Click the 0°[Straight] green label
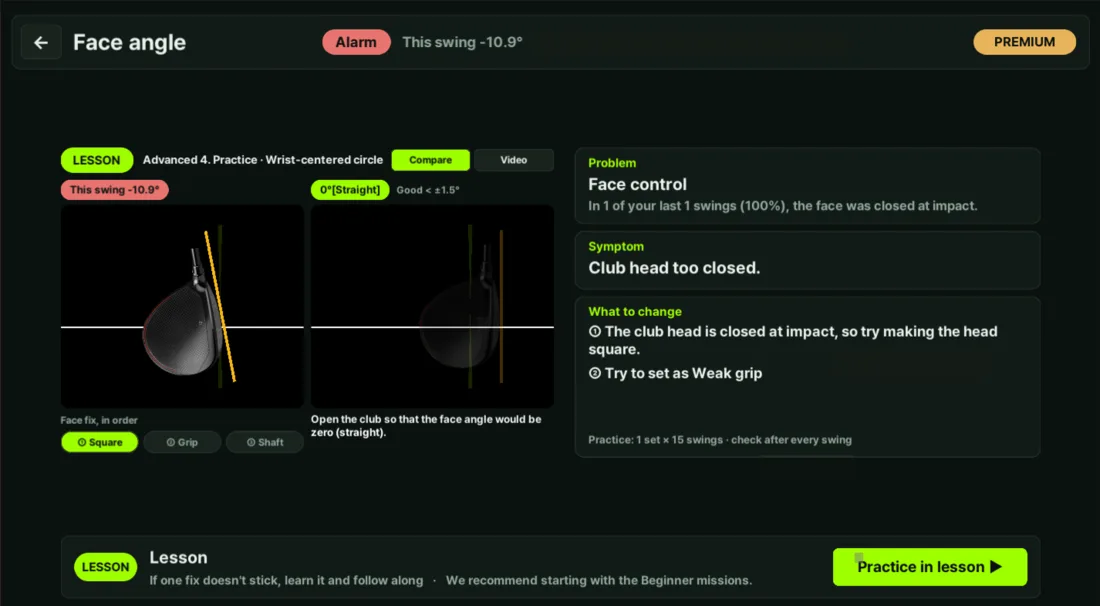1100x606 pixels. coord(350,189)
